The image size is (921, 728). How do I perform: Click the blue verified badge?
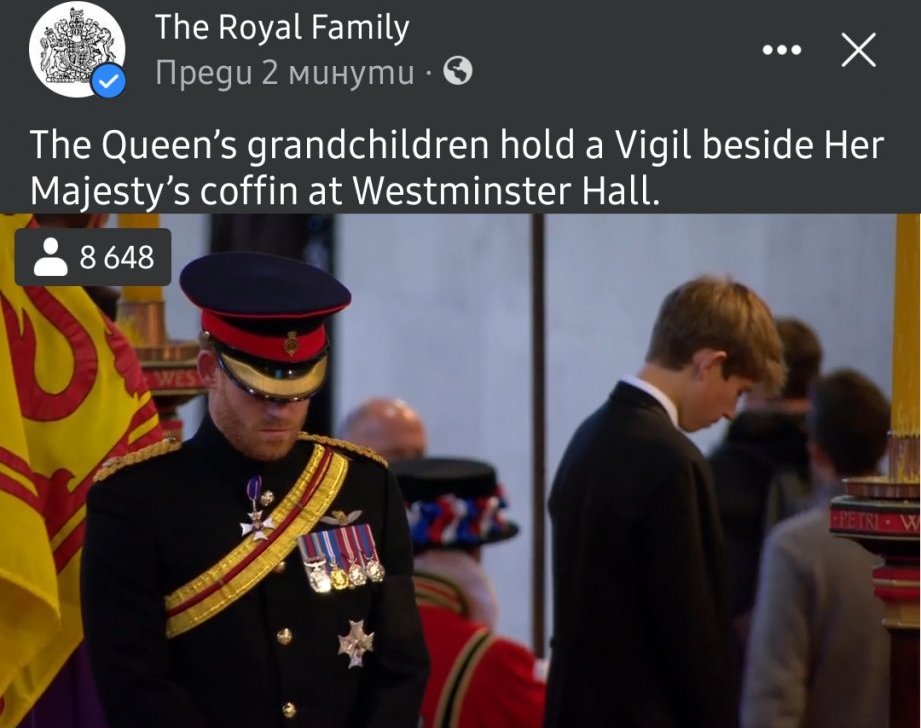109,80
